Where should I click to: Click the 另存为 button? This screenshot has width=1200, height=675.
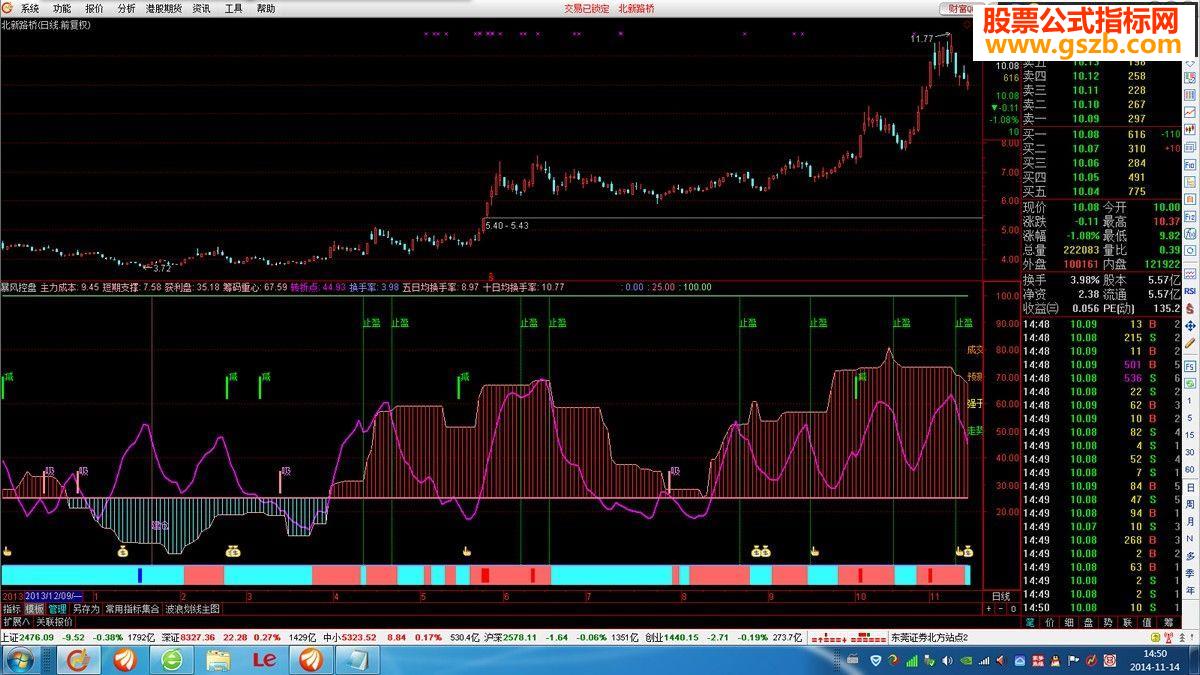(x=86, y=608)
